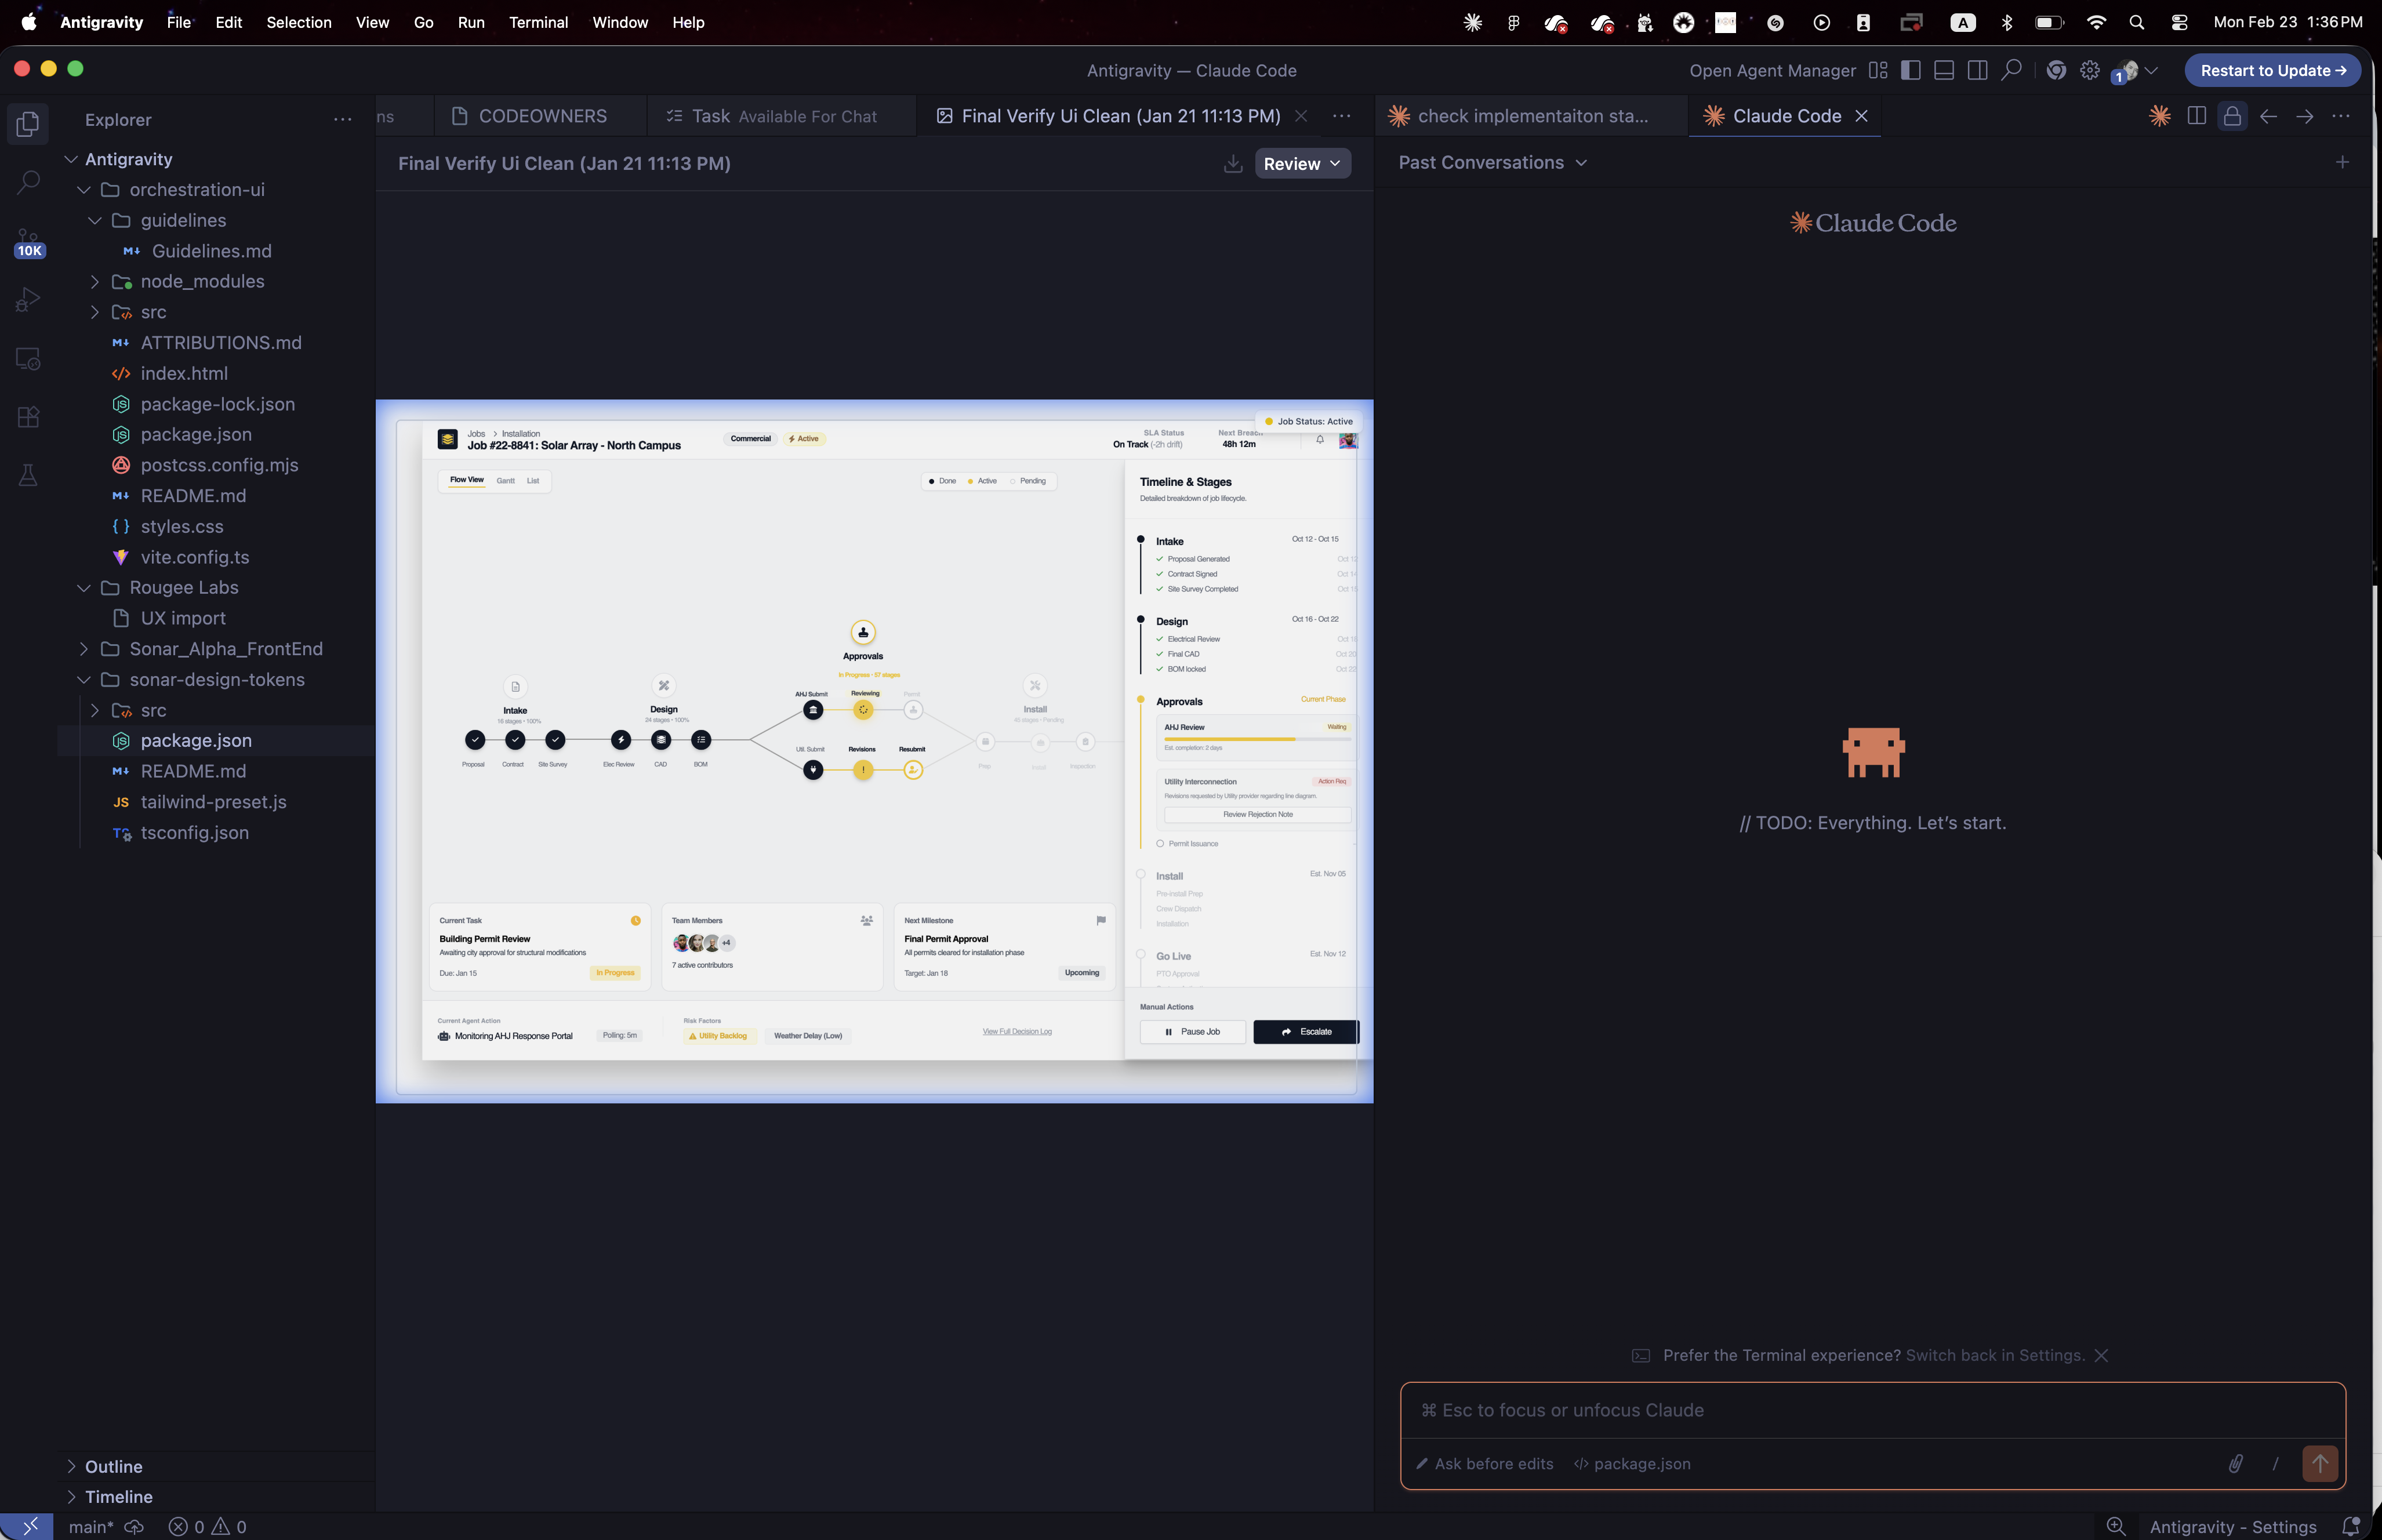Open the Extensions view icon

pos(27,417)
